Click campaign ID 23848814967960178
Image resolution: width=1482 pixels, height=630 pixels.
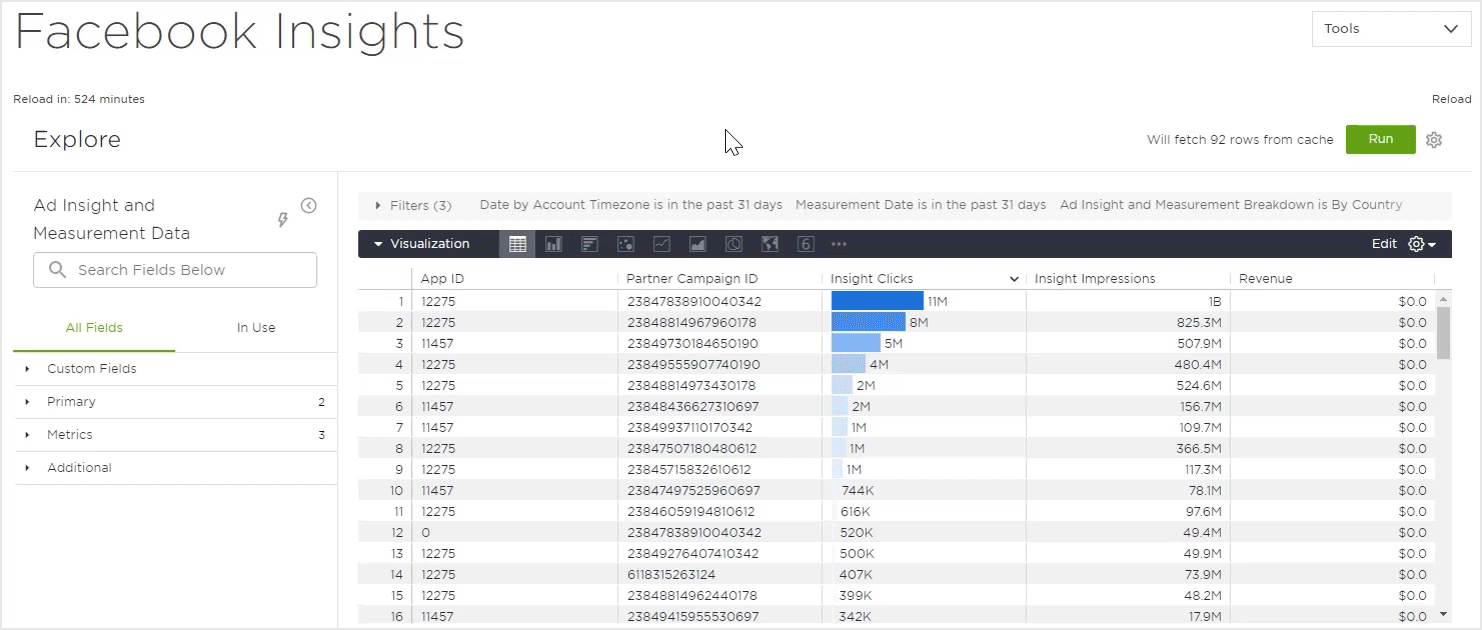click(x=692, y=322)
